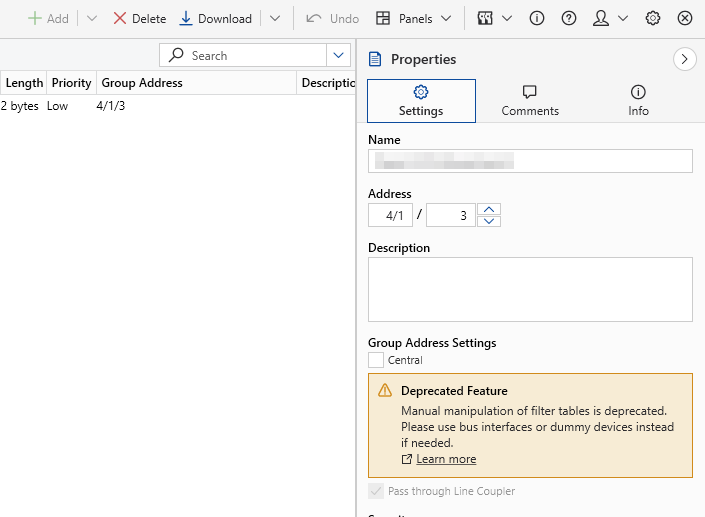
Task: Expand the Download options dropdown arrow
Action: click(x=275, y=19)
